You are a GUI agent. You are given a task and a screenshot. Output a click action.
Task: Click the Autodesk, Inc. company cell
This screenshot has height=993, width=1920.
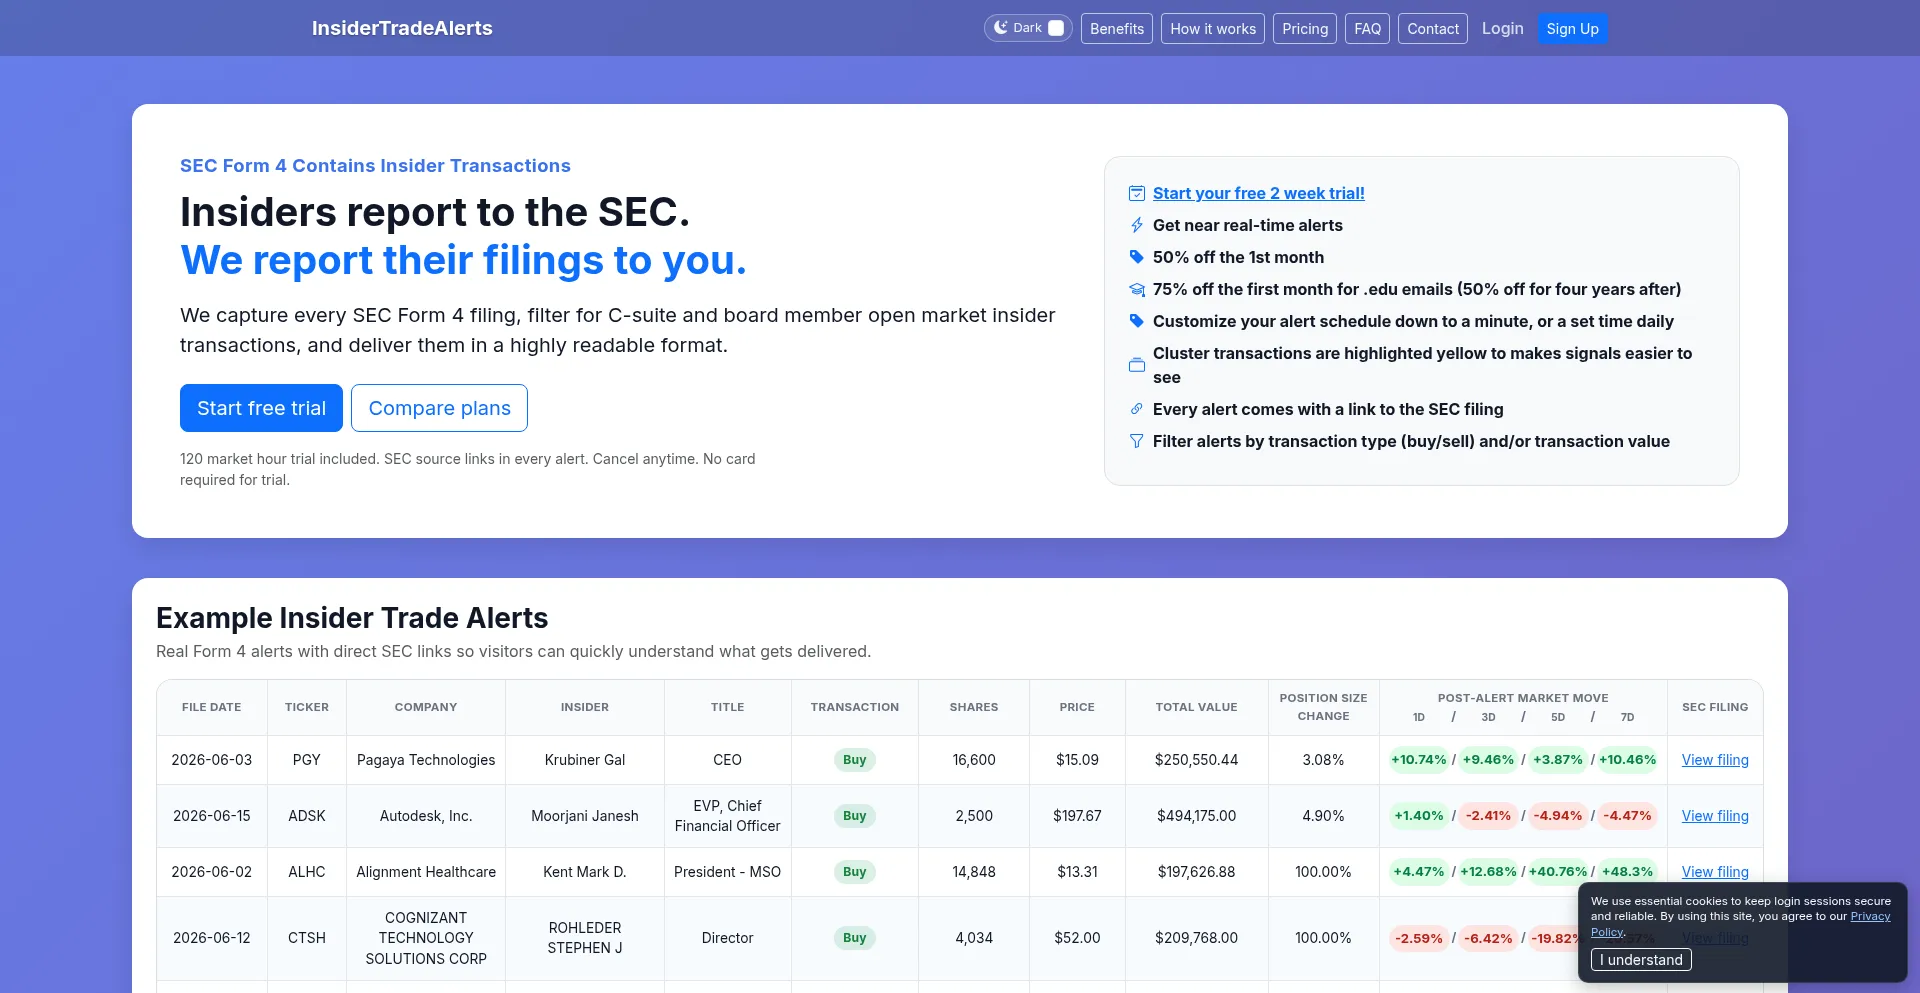coord(426,816)
